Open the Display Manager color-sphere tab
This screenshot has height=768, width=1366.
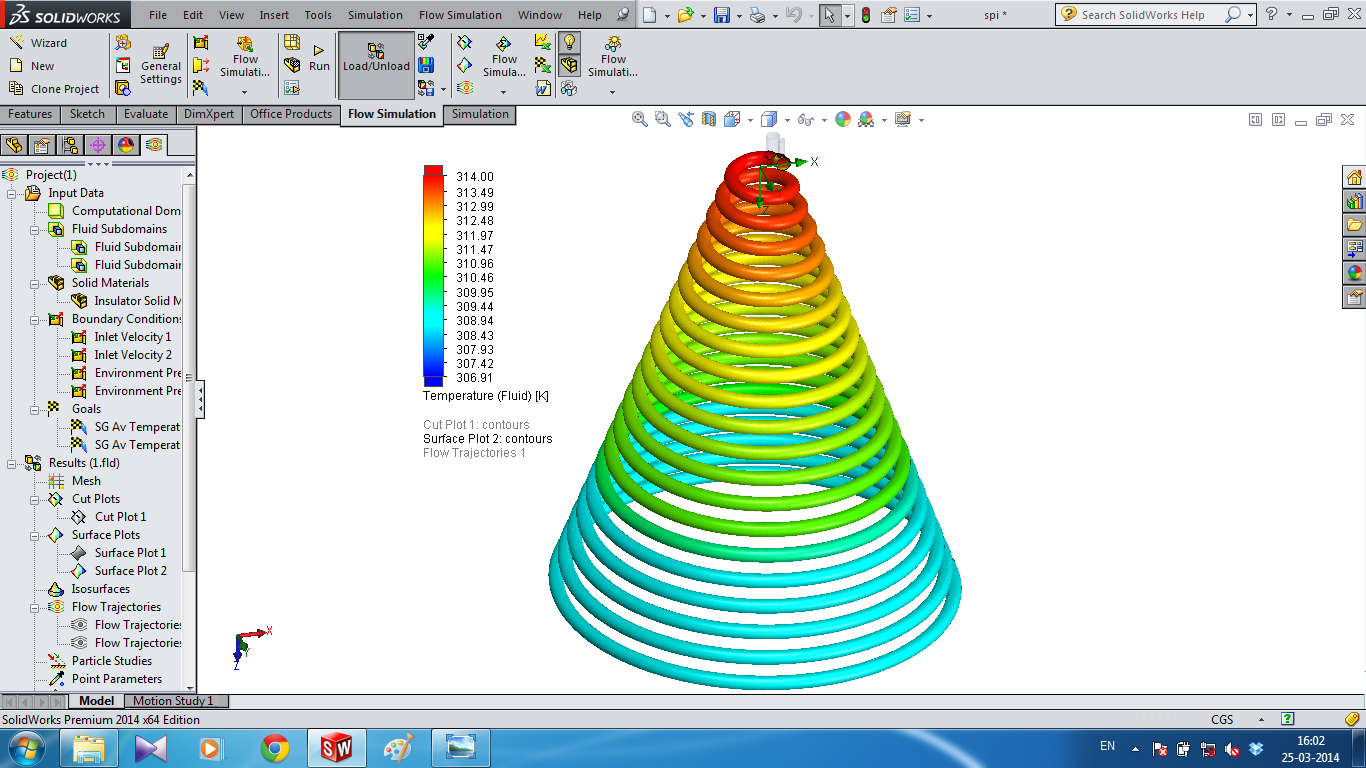pos(126,145)
